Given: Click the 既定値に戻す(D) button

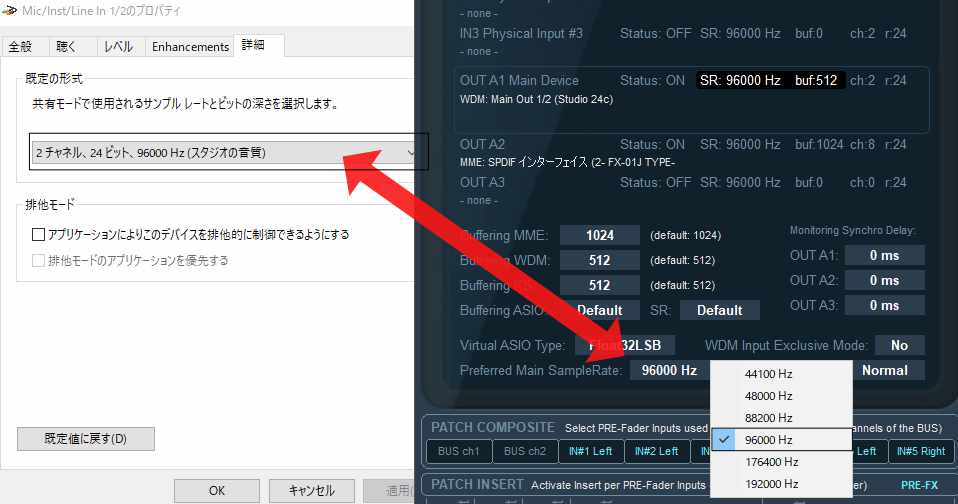Looking at the screenshot, I should (x=86, y=438).
